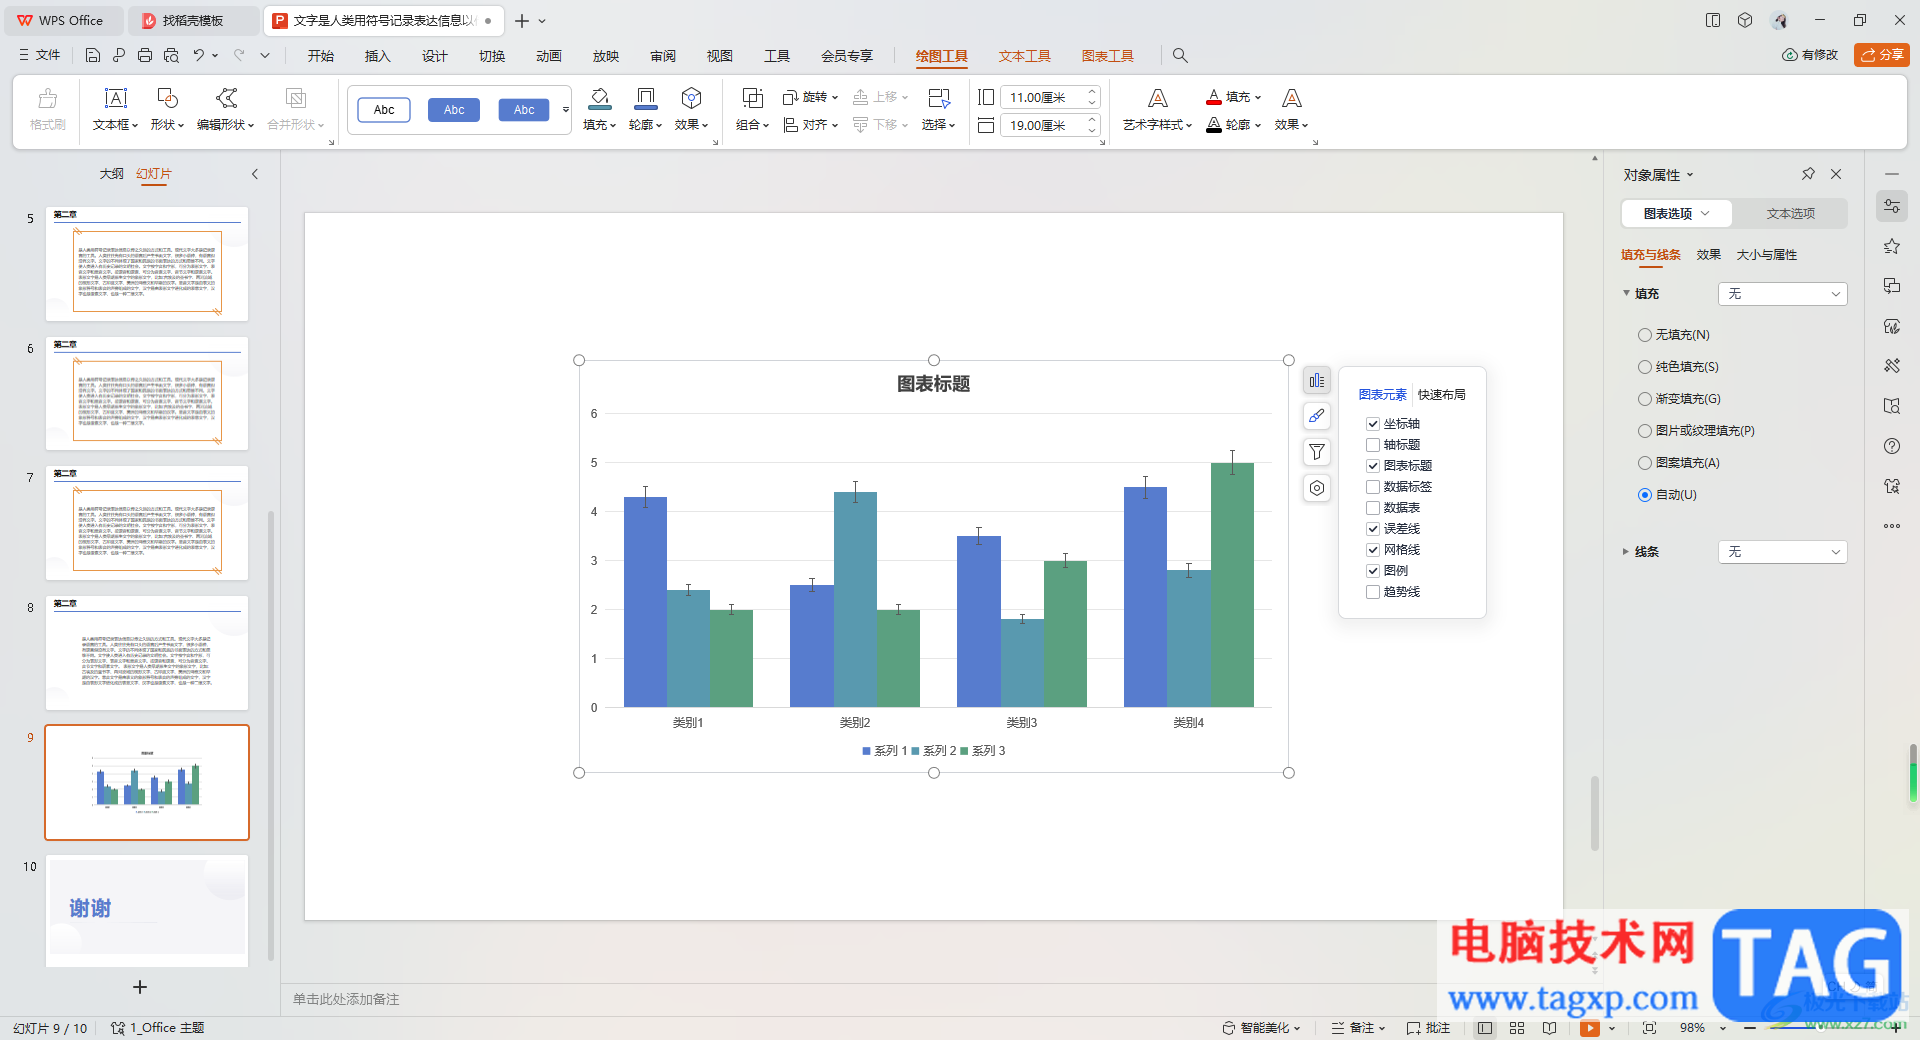The image size is (1920, 1040).
Task: Switch to the 文本选项 tab
Action: tap(1790, 214)
